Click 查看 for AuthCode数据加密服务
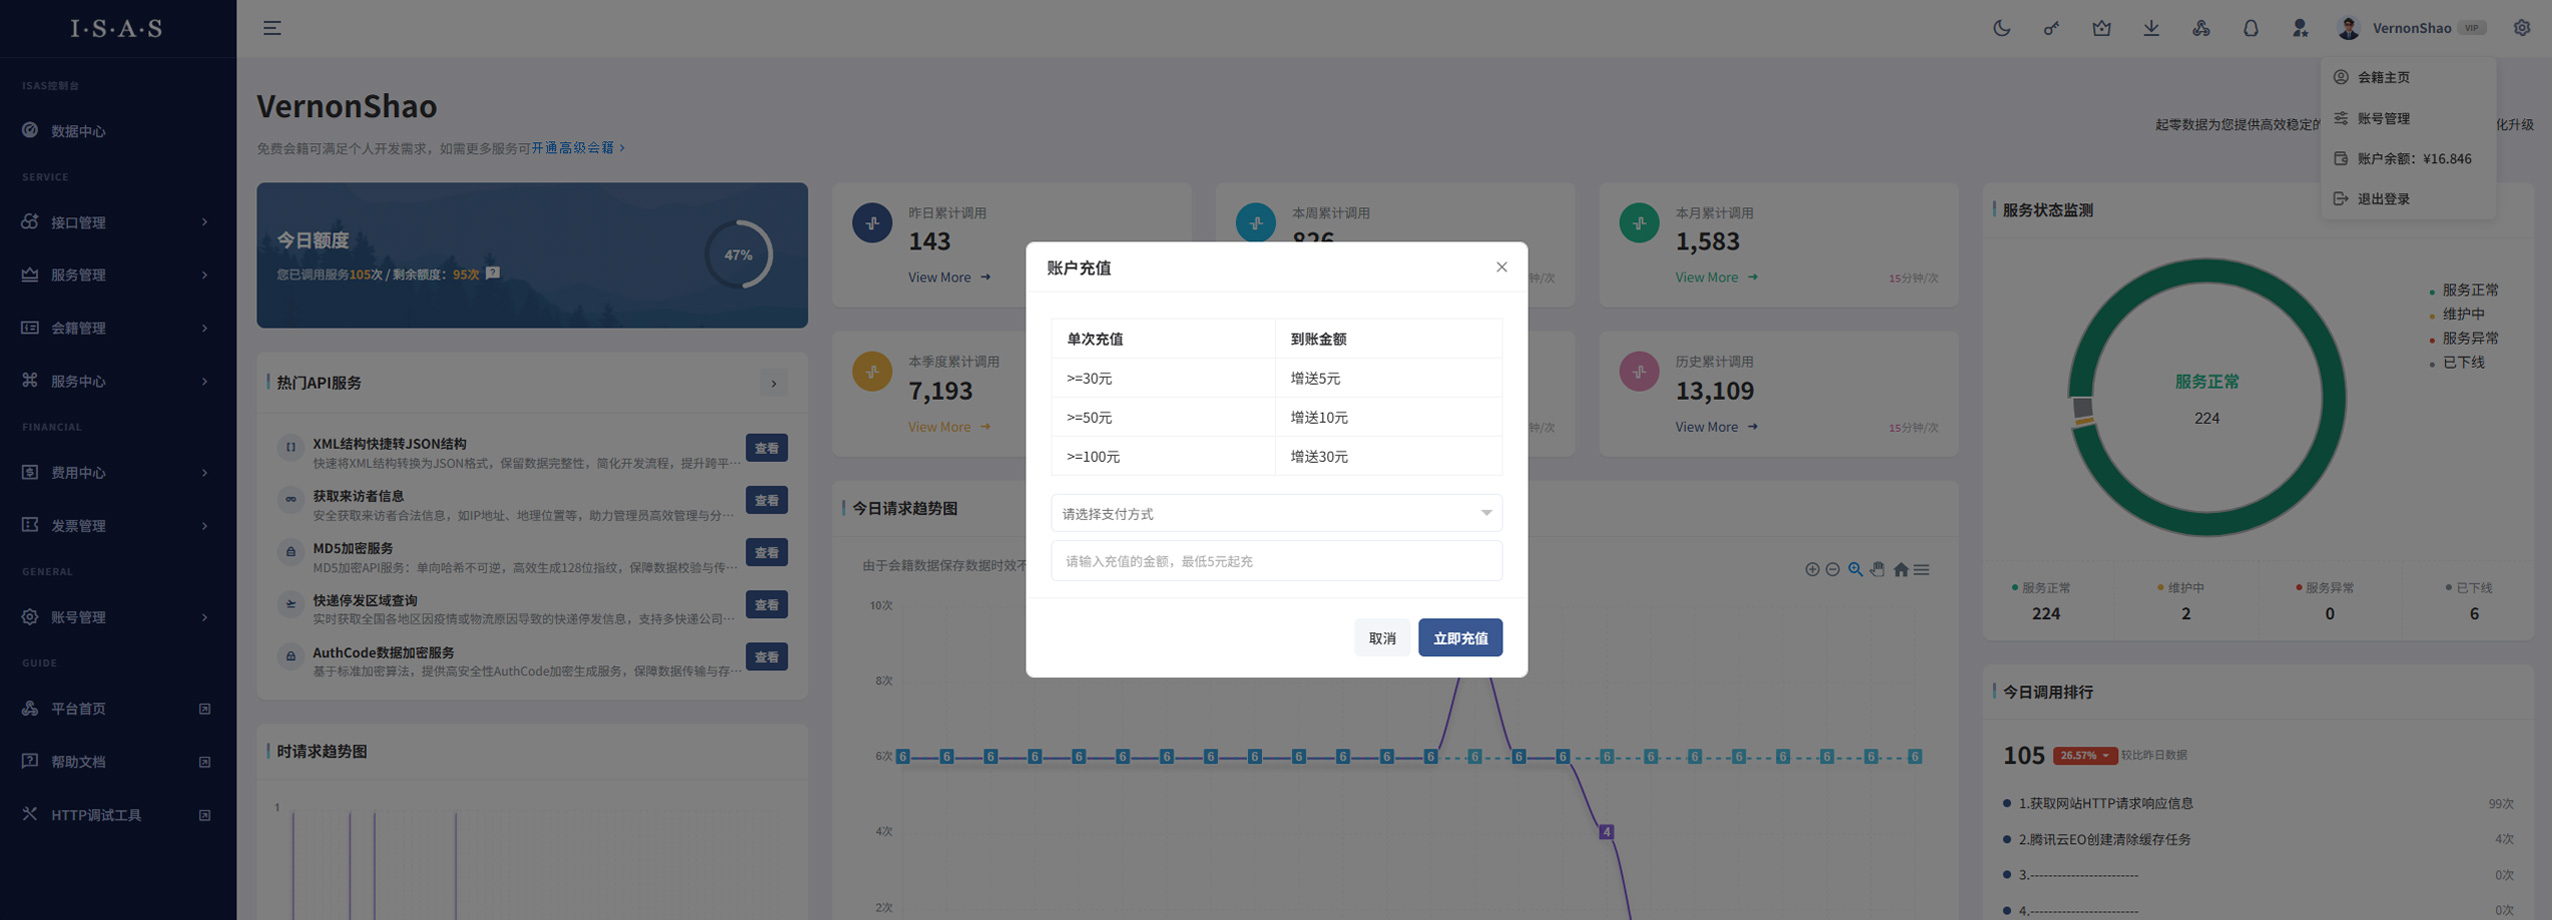Viewport: 2552px width, 920px height. (x=766, y=657)
